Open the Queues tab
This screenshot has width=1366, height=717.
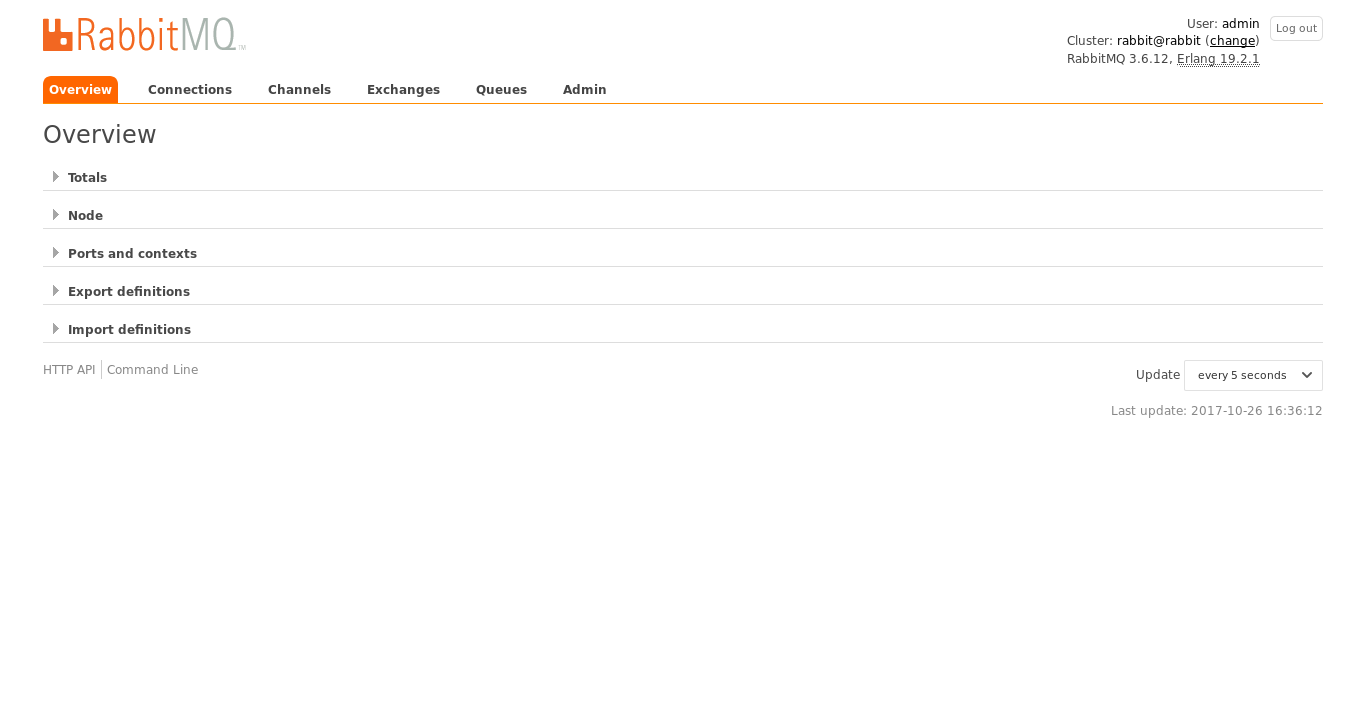[501, 89]
